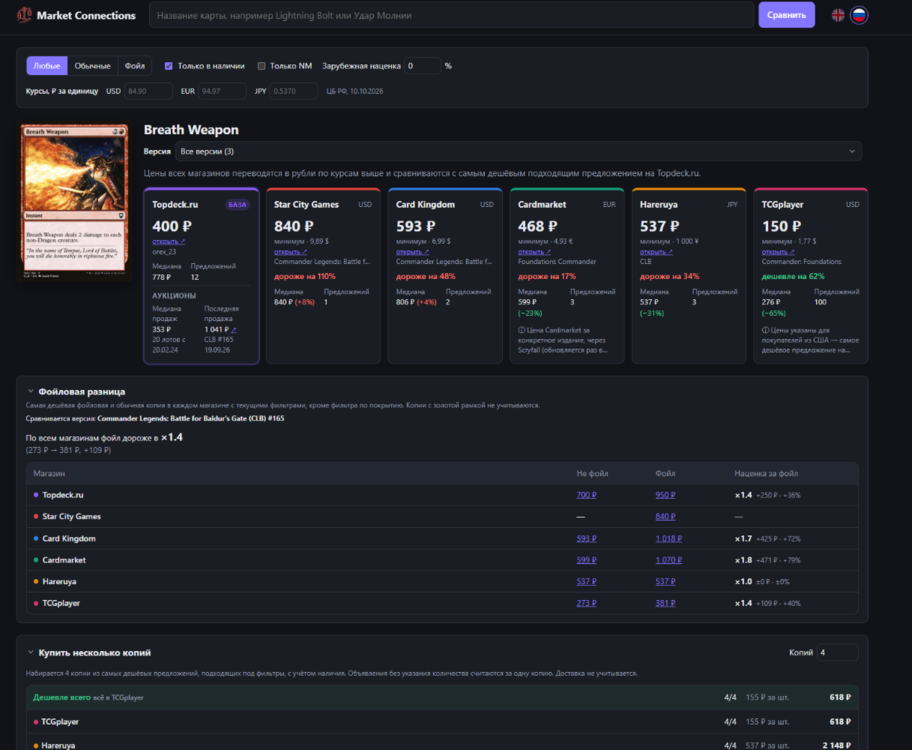Open the Cardmarket offer link
The width and height of the screenshot is (912, 750).
(535, 252)
